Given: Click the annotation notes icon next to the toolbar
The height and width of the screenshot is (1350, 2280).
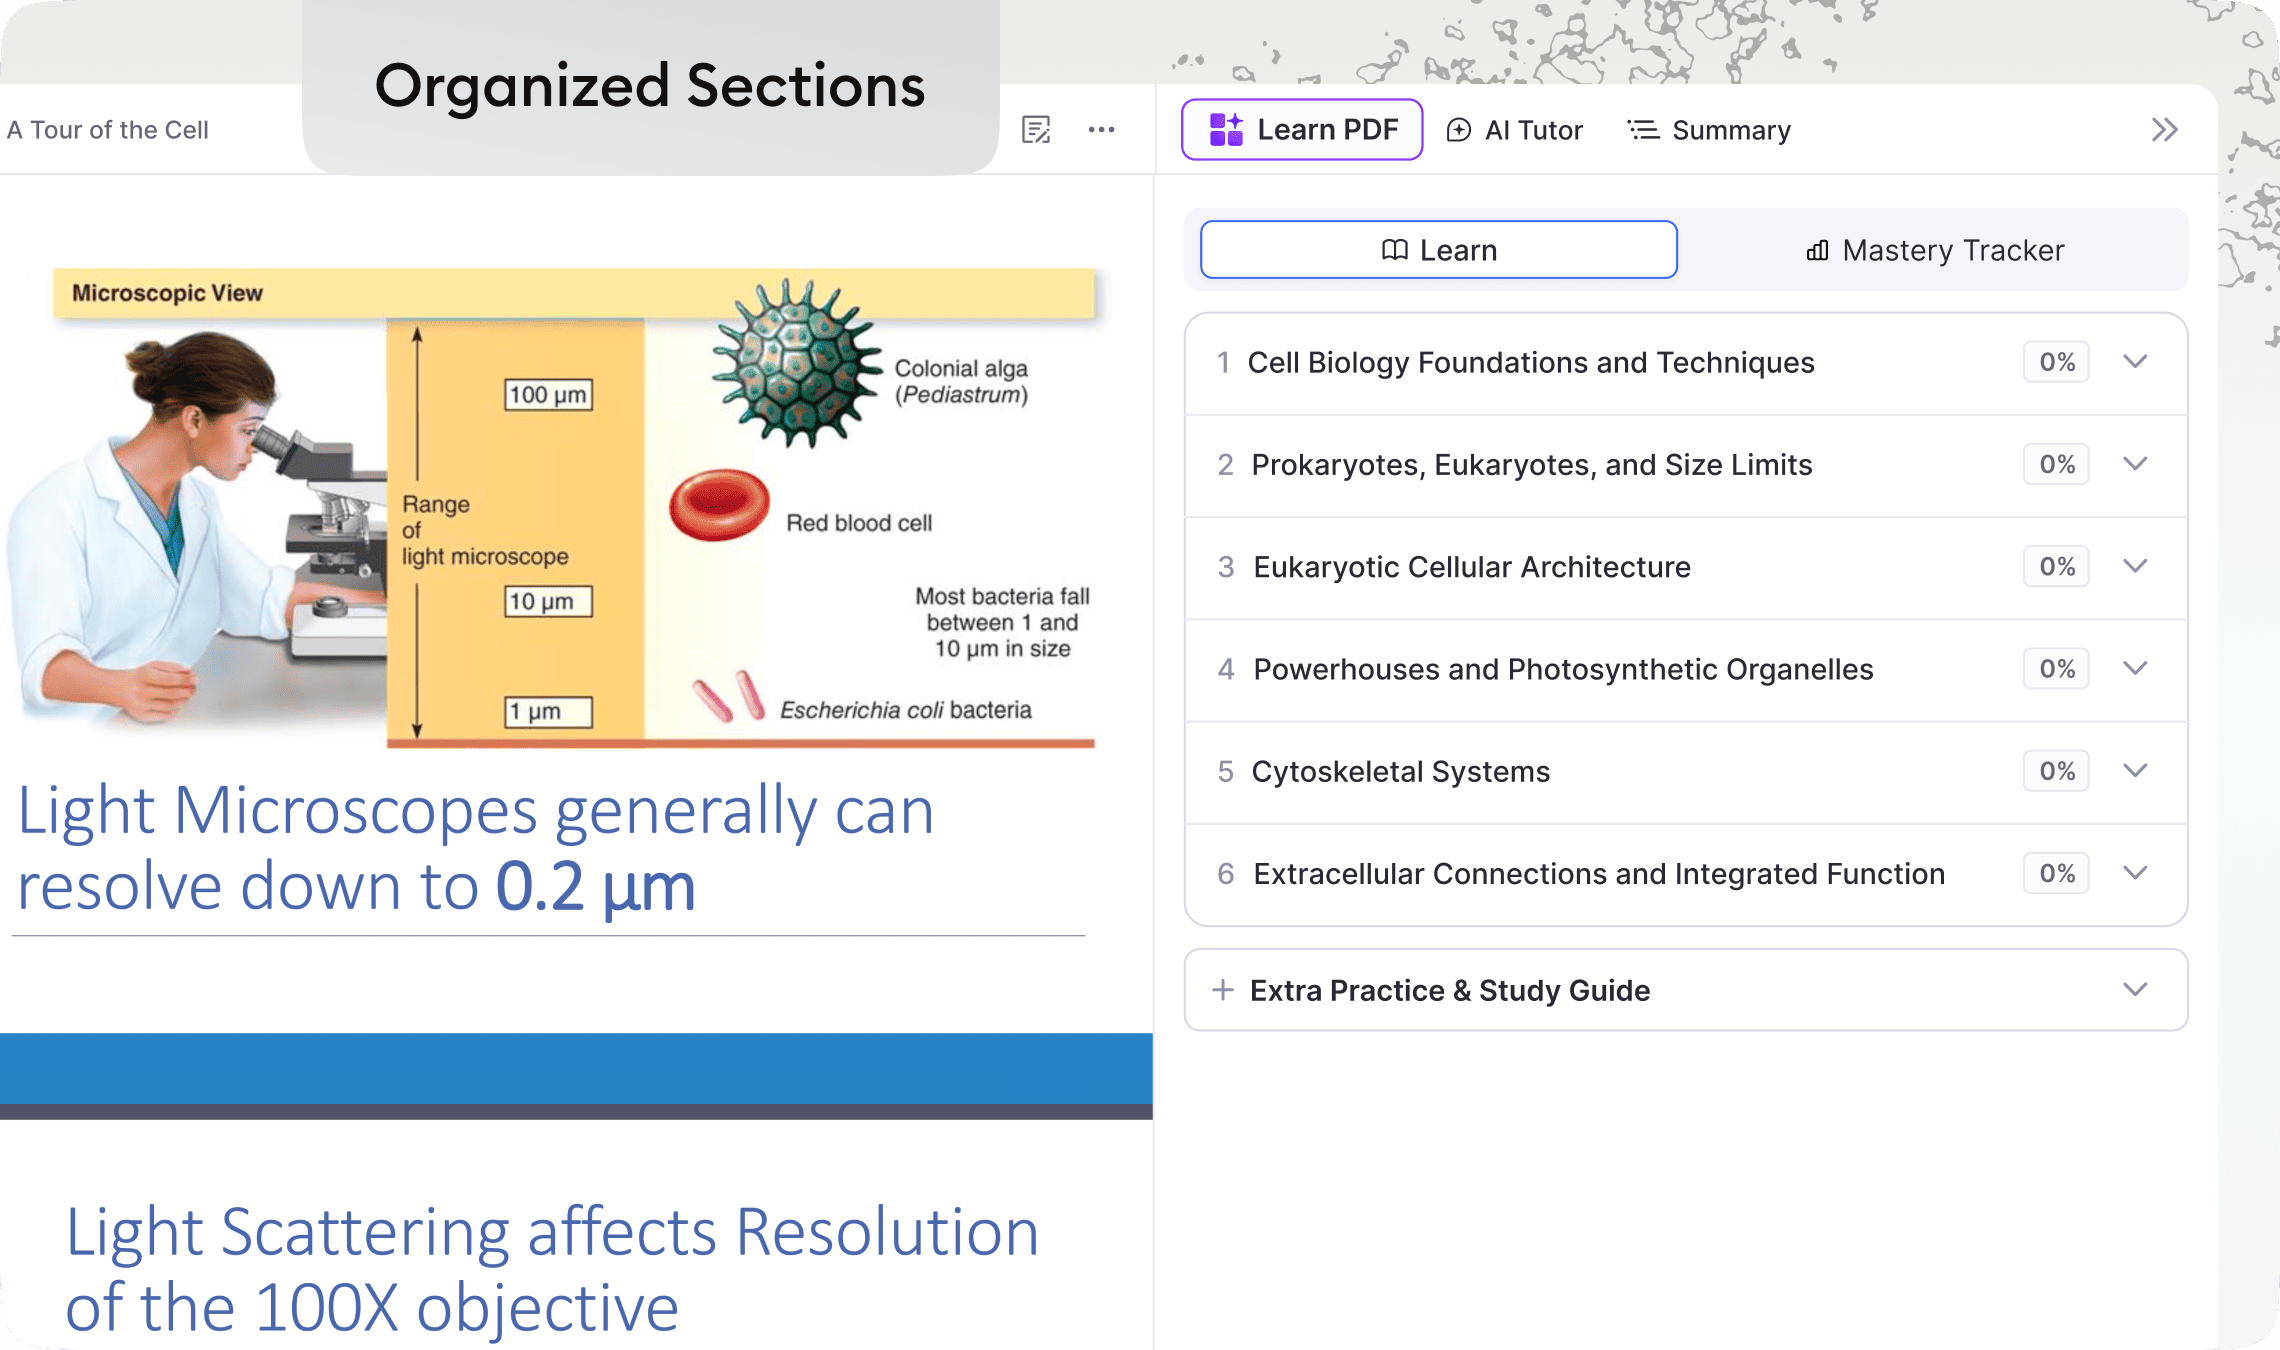Looking at the screenshot, I should pyautogui.click(x=1036, y=130).
